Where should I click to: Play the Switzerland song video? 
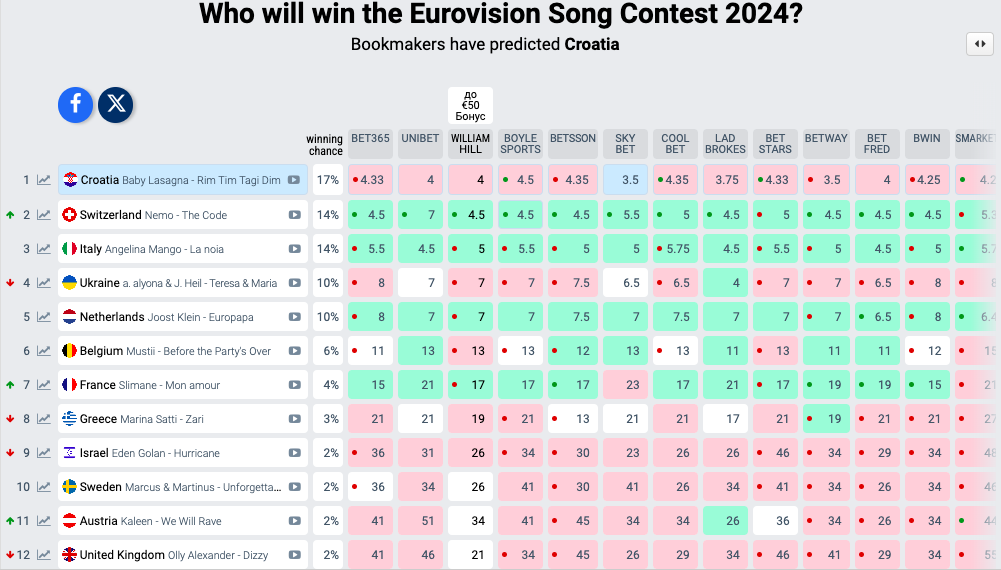294,215
